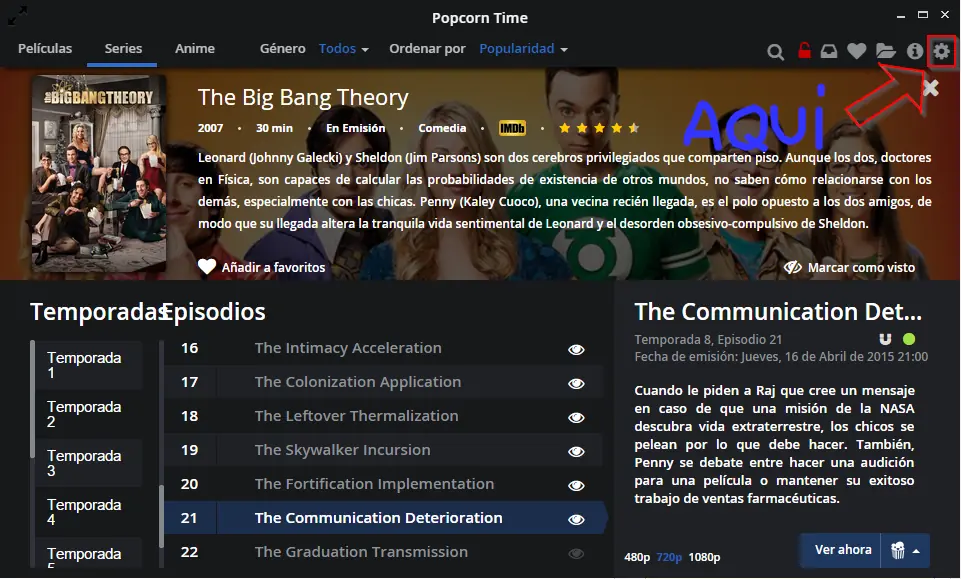Show favorites via the heart toolbar icon
Screen dimensions: 961x579
(857, 51)
